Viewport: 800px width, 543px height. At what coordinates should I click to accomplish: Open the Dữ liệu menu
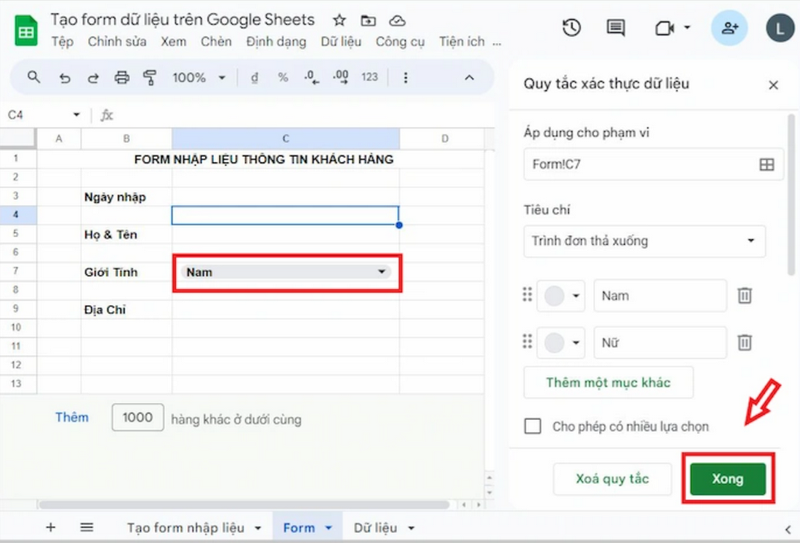(x=342, y=41)
